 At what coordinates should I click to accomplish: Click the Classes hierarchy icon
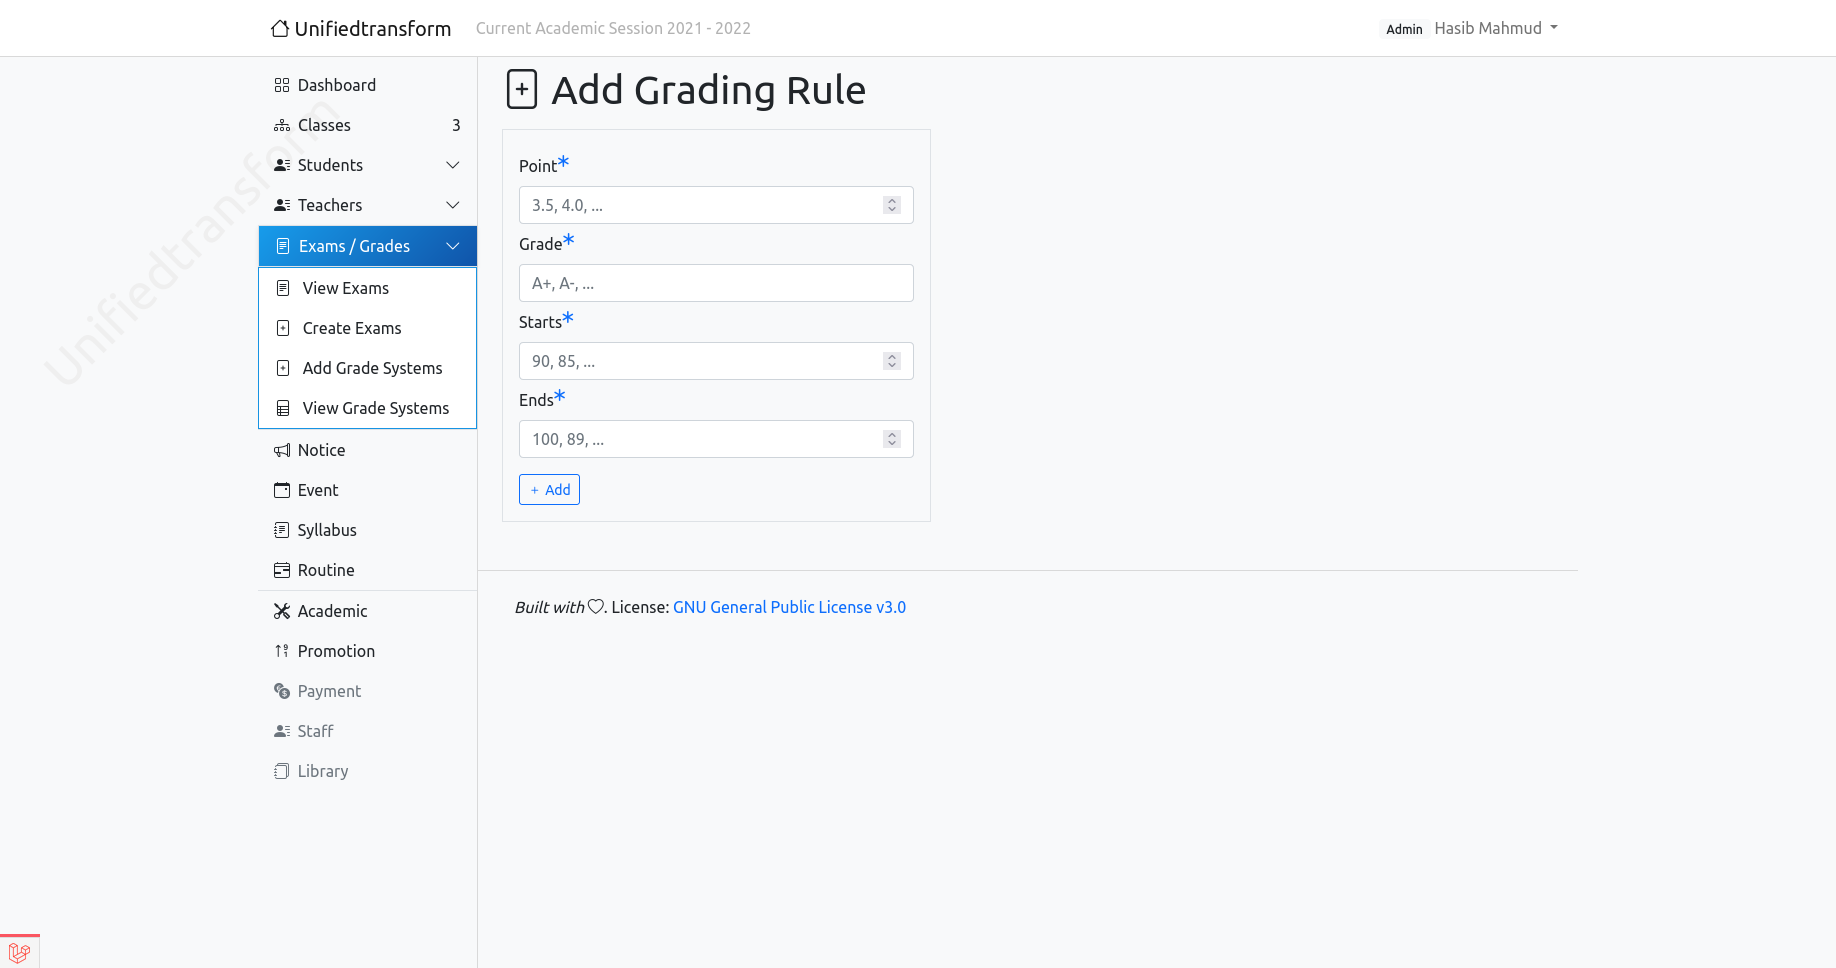click(x=282, y=125)
